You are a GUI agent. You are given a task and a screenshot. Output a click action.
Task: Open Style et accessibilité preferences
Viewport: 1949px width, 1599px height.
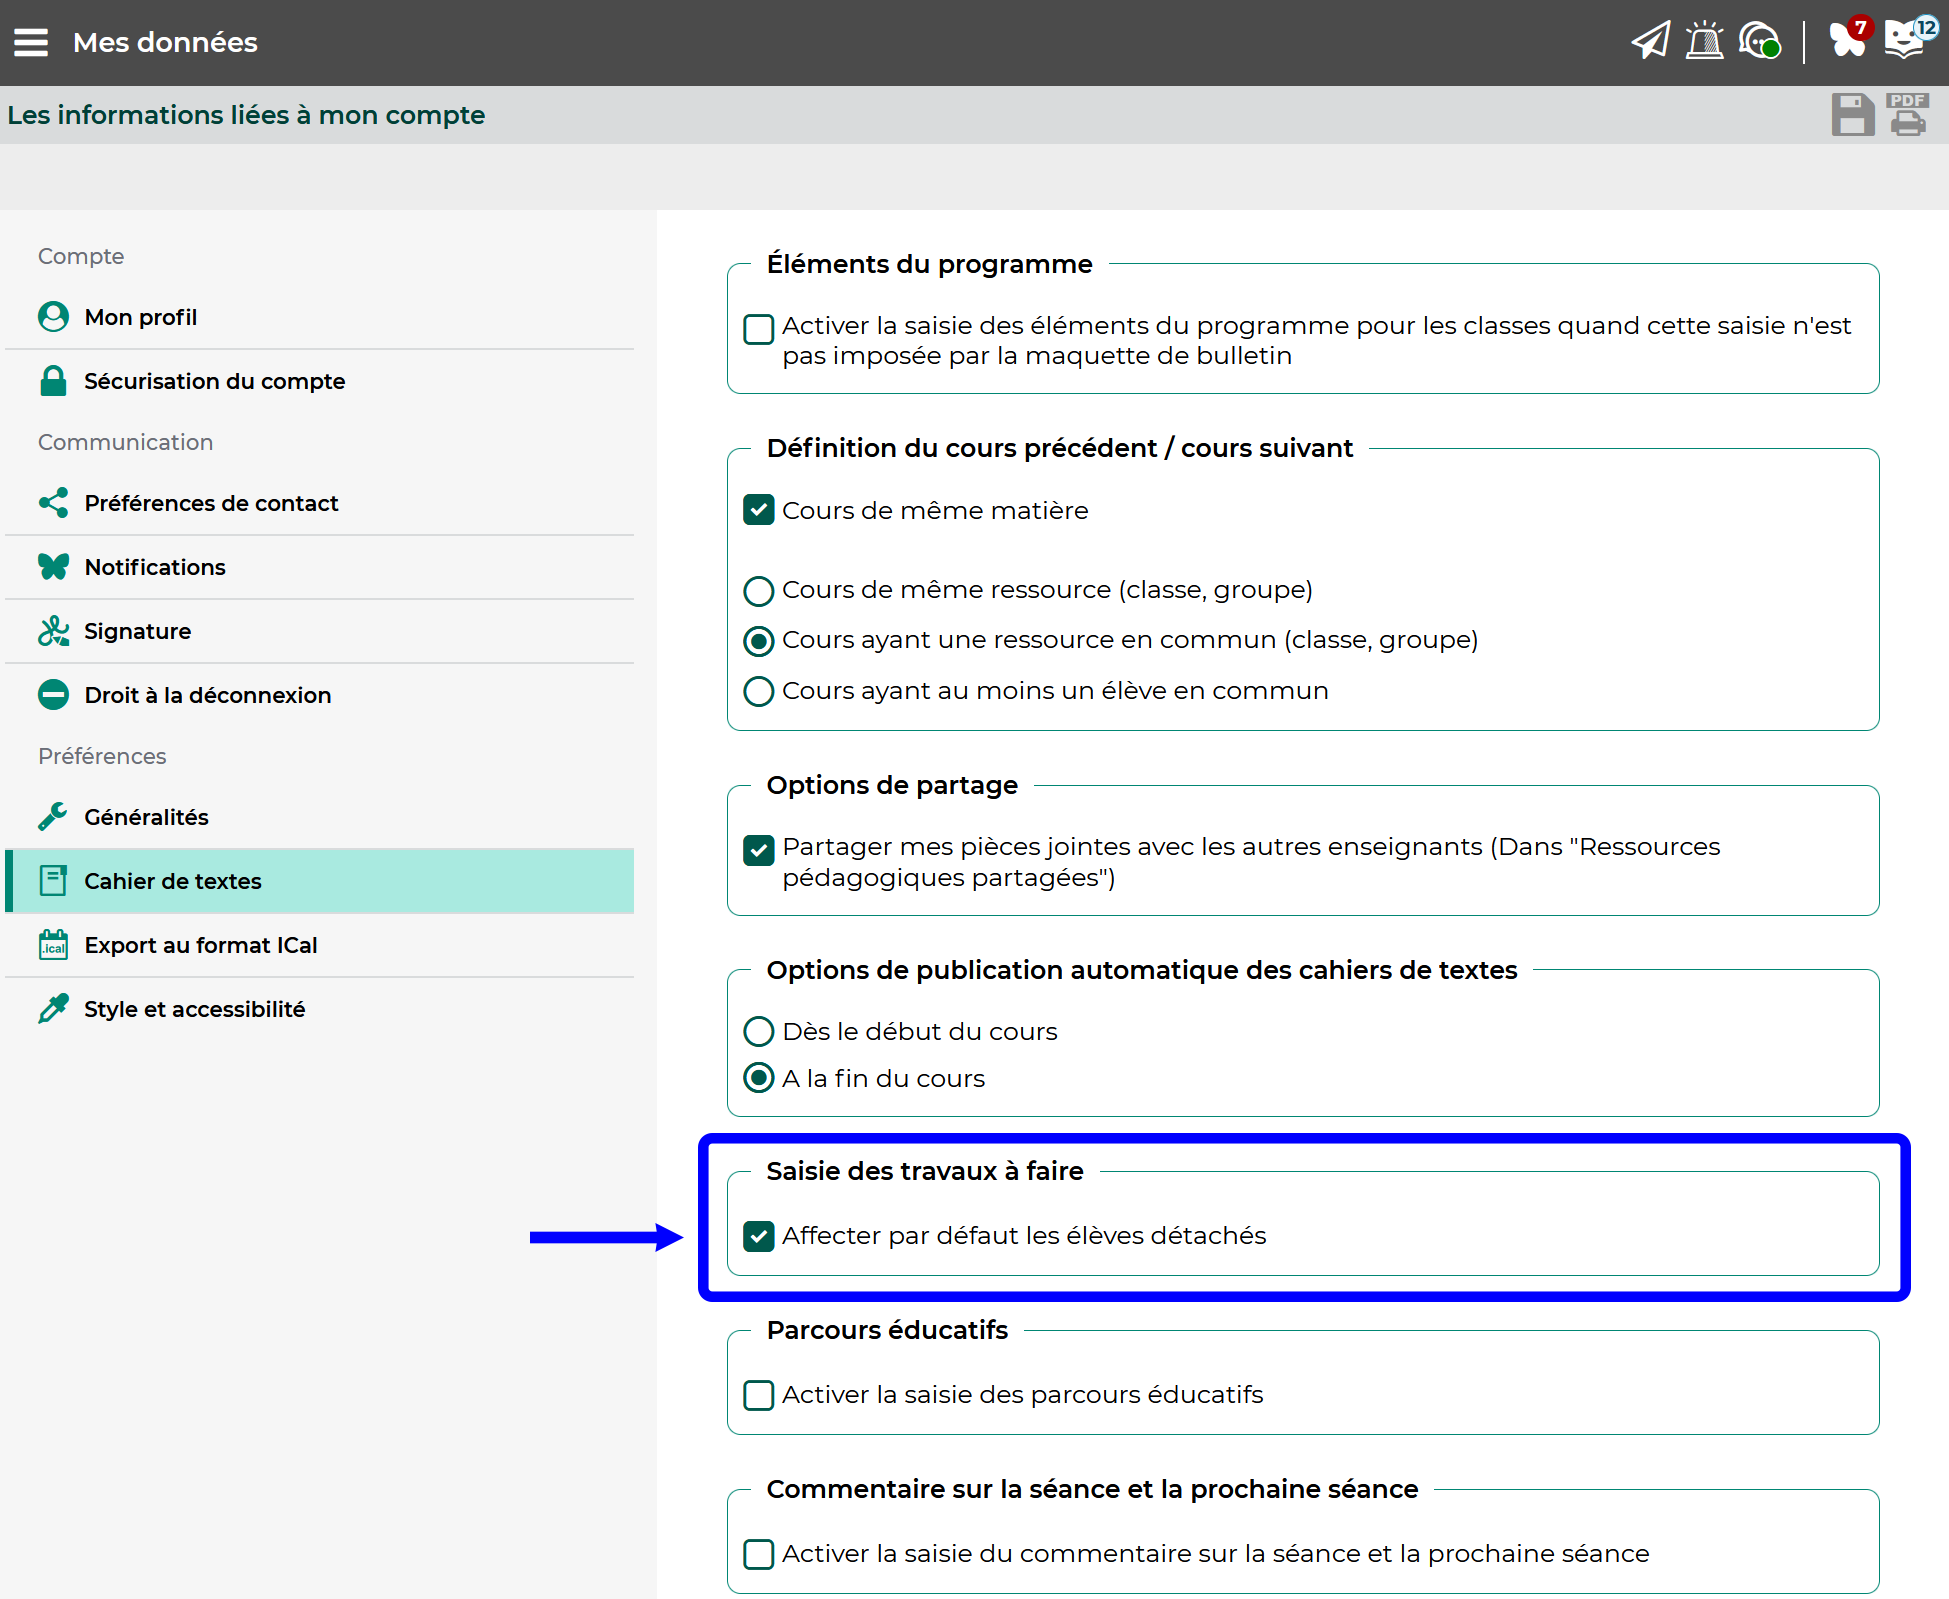[x=194, y=1009]
